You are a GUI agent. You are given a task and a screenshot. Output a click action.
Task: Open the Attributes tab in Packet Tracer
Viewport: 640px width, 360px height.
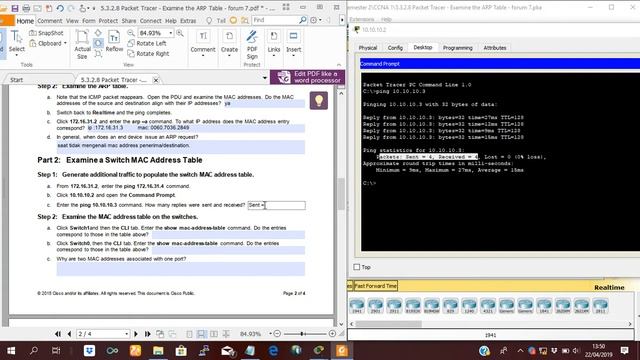495,48
